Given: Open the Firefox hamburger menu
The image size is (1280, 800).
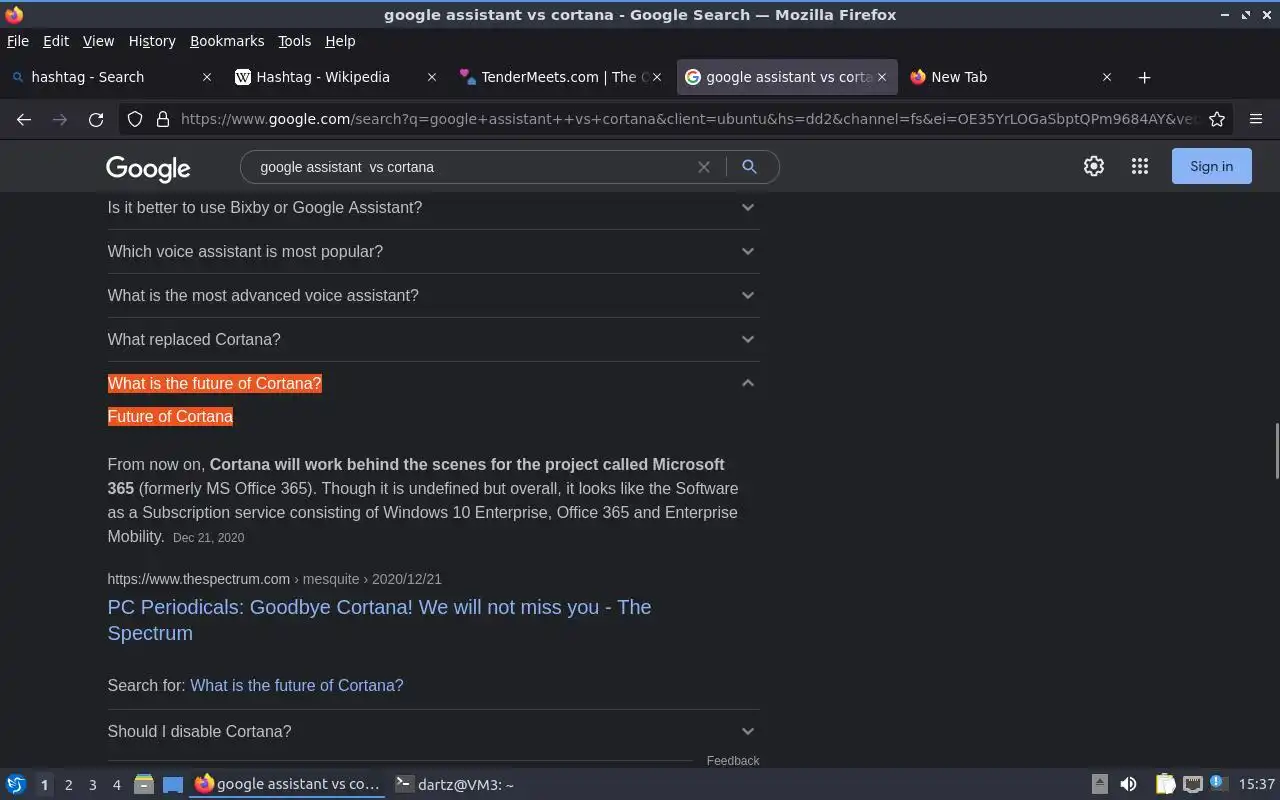Looking at the screenshot, I should (1256, 119).
